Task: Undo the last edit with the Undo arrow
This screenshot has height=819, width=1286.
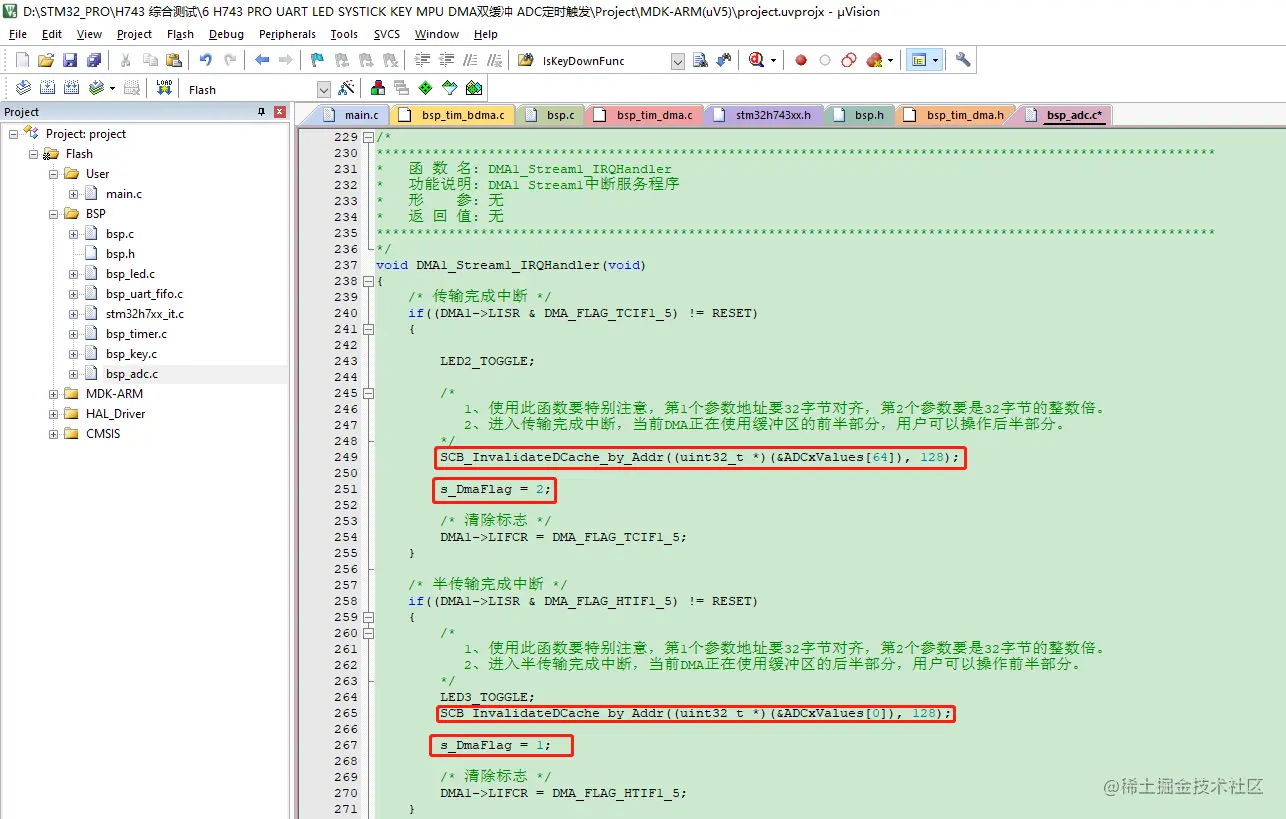Action: click(206, 60)
